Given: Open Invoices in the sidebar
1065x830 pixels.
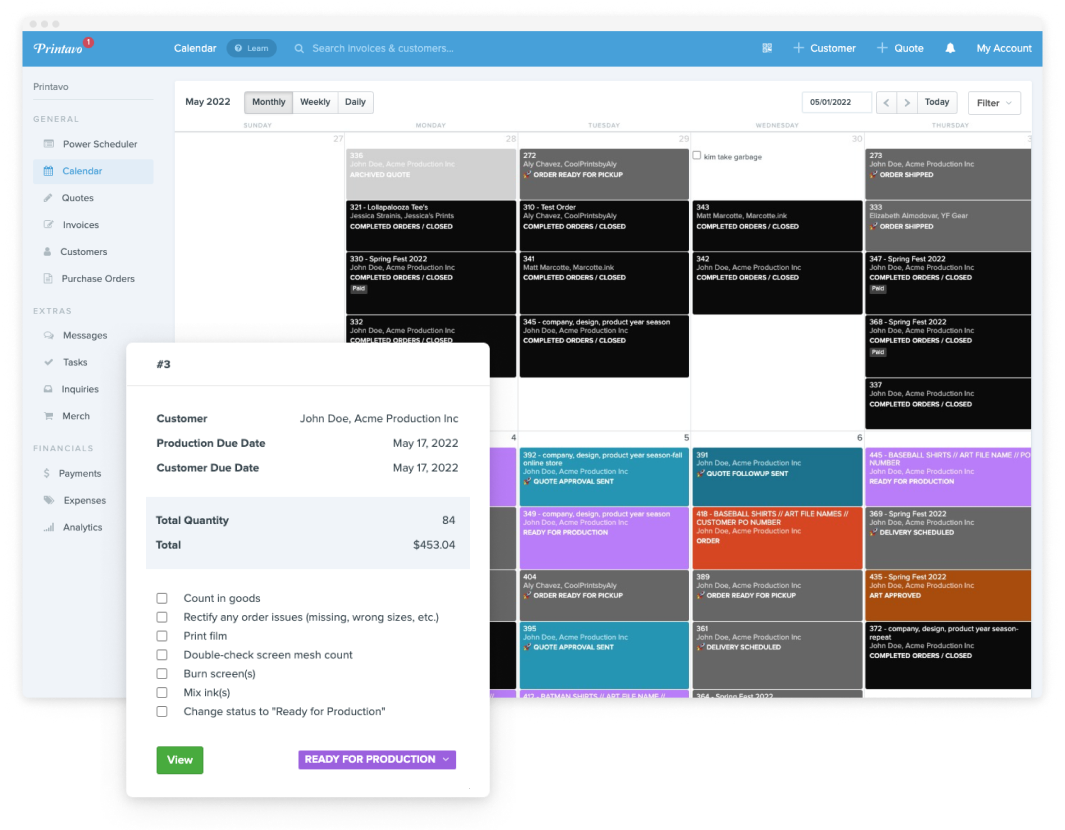Looking at the screenshot, I should (81, 225).
